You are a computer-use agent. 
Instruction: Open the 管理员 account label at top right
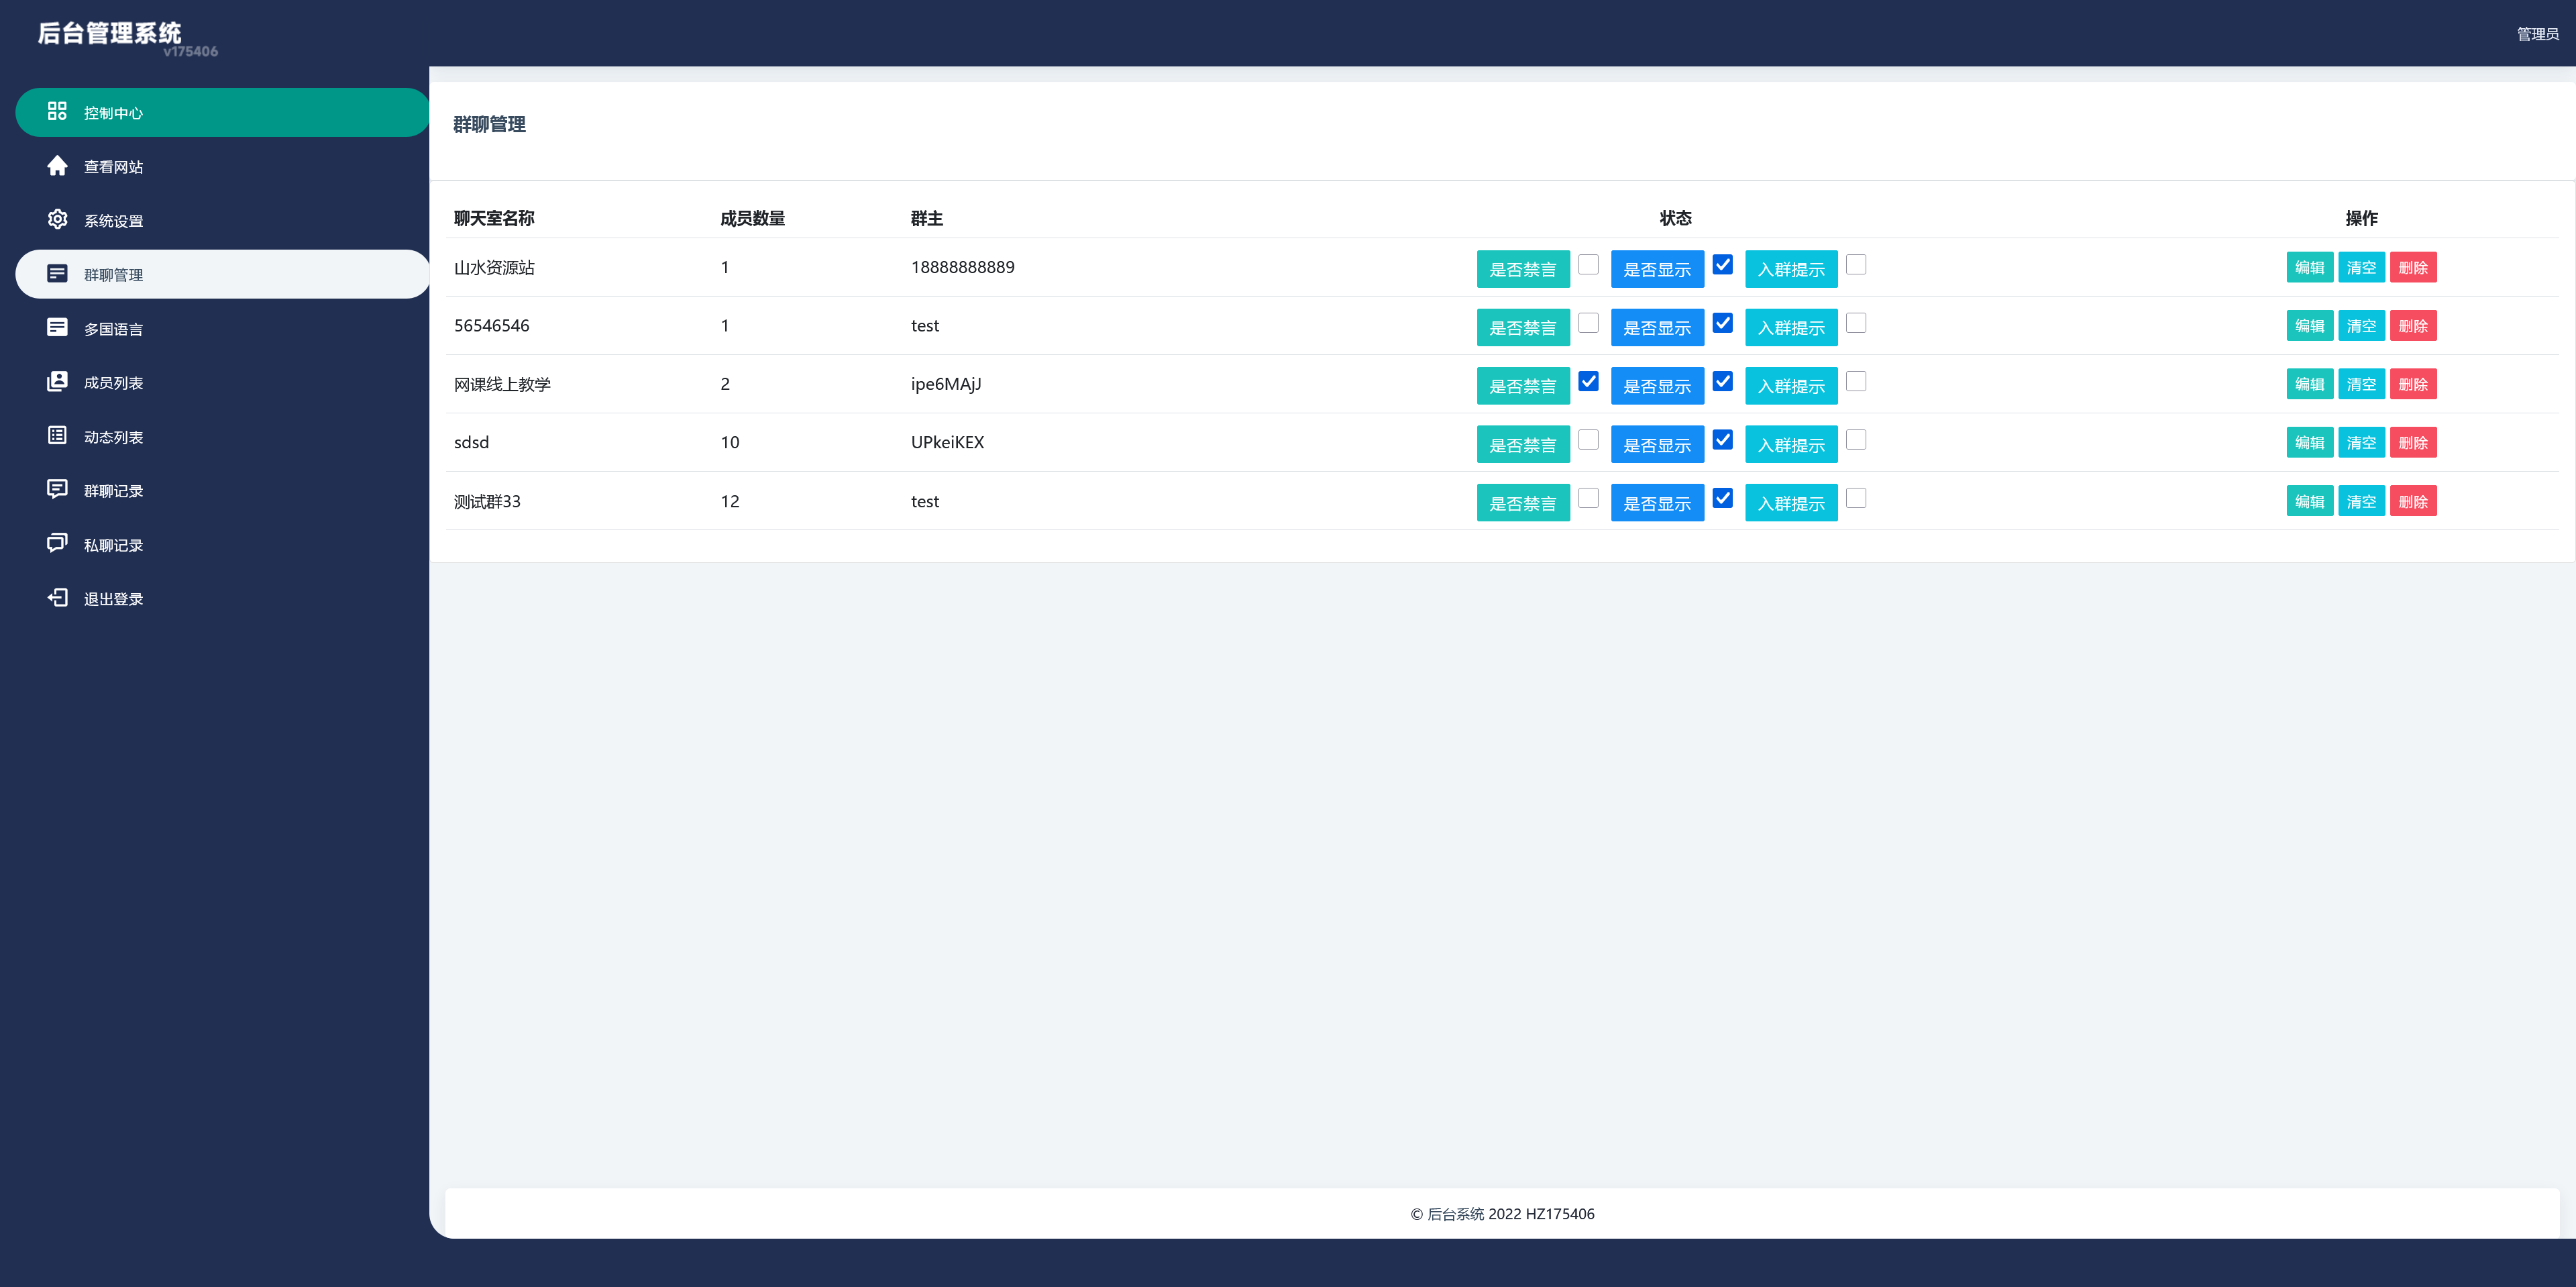click(x=2537, y=34)
